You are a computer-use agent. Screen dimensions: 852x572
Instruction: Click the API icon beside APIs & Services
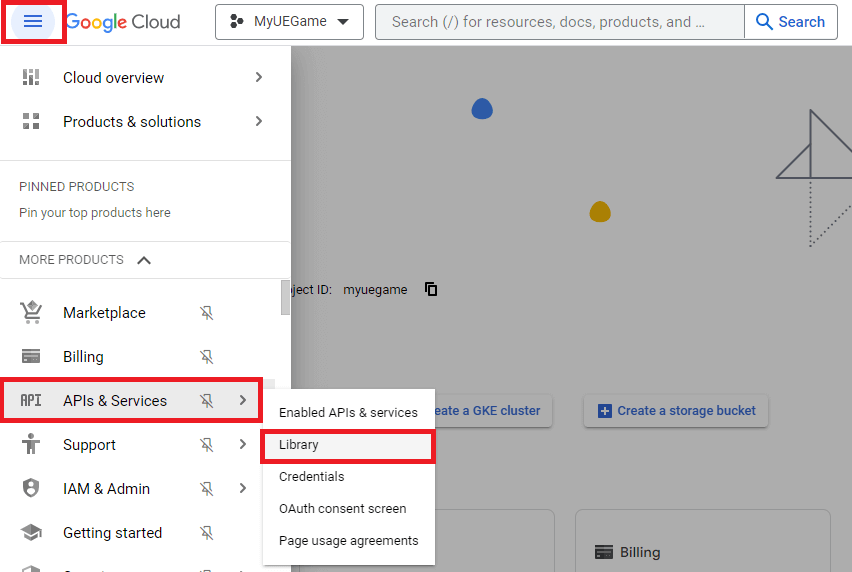(31, 400)
